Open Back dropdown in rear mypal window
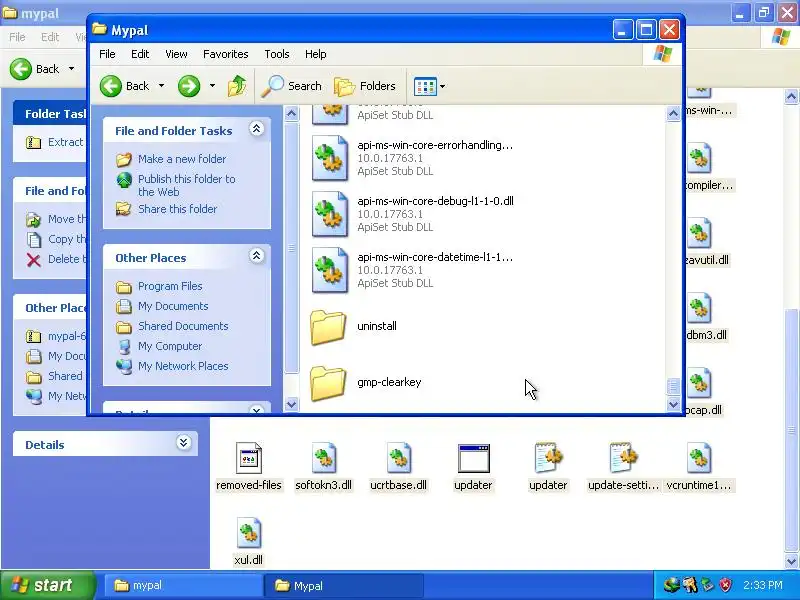This screenshot has height=600, width=800. [71, 68]
